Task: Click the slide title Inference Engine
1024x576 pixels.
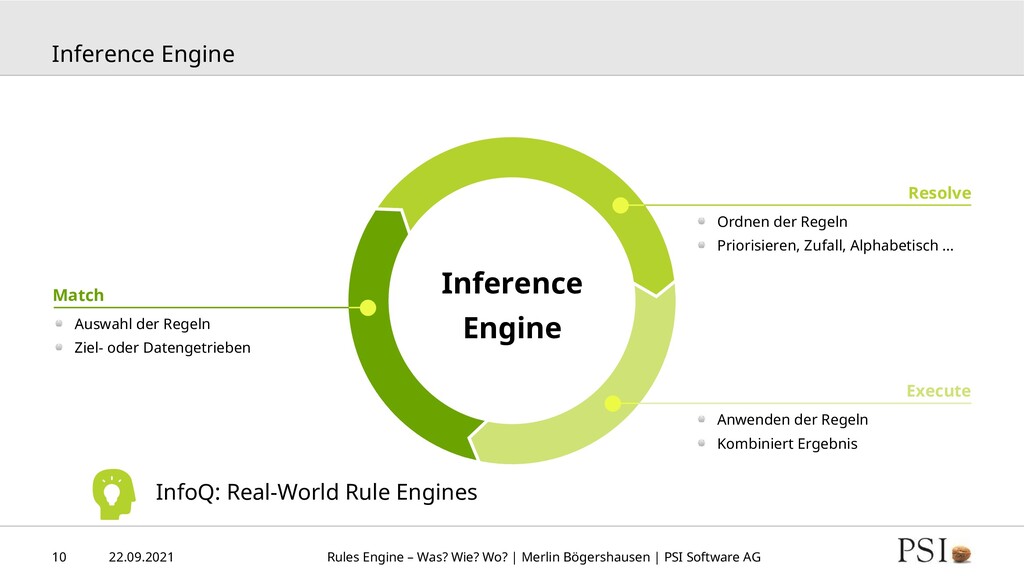Action: pos(143,54)
